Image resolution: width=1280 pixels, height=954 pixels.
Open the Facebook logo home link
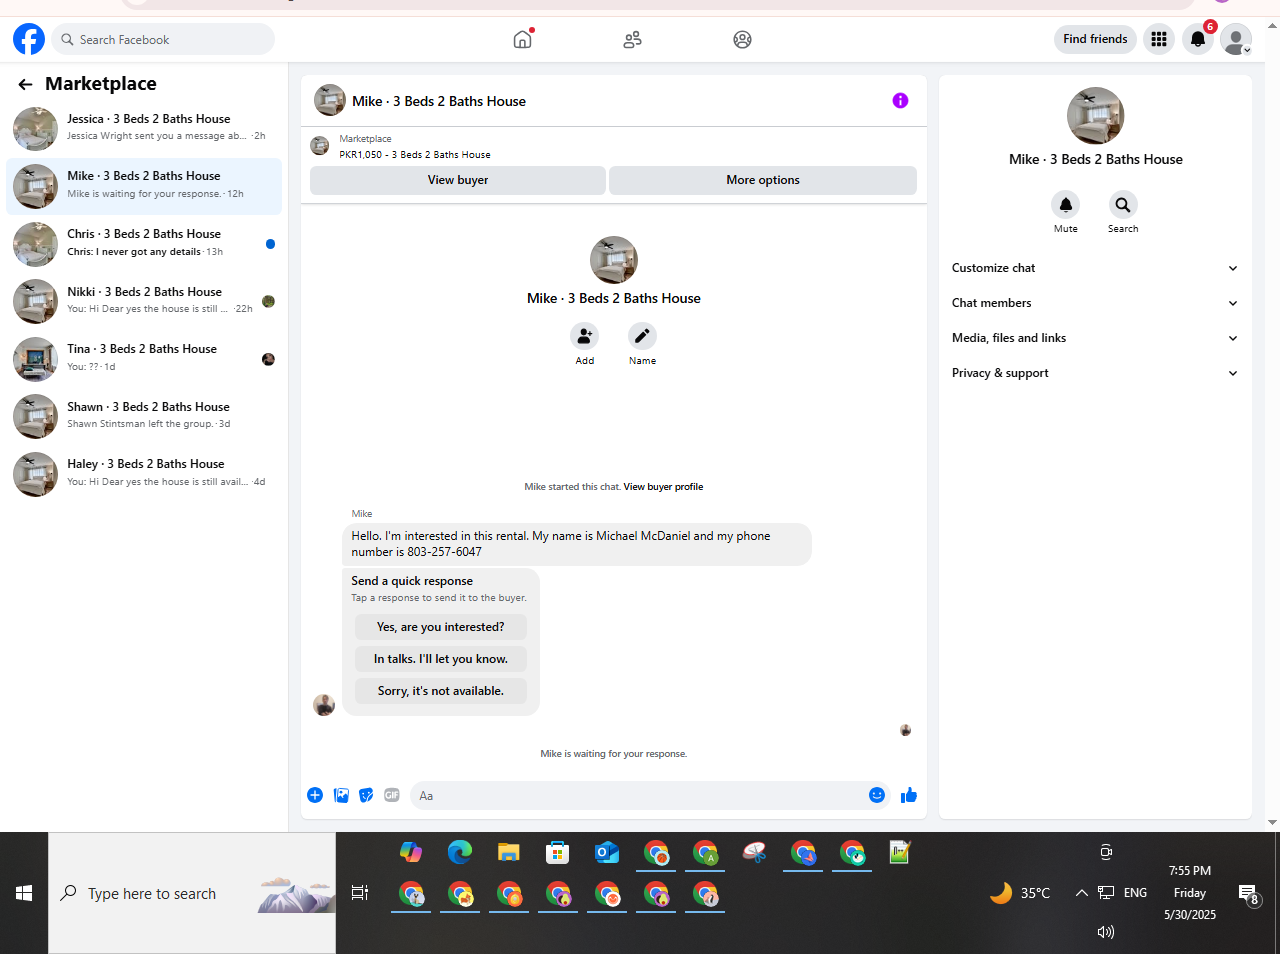coord(29,39)
